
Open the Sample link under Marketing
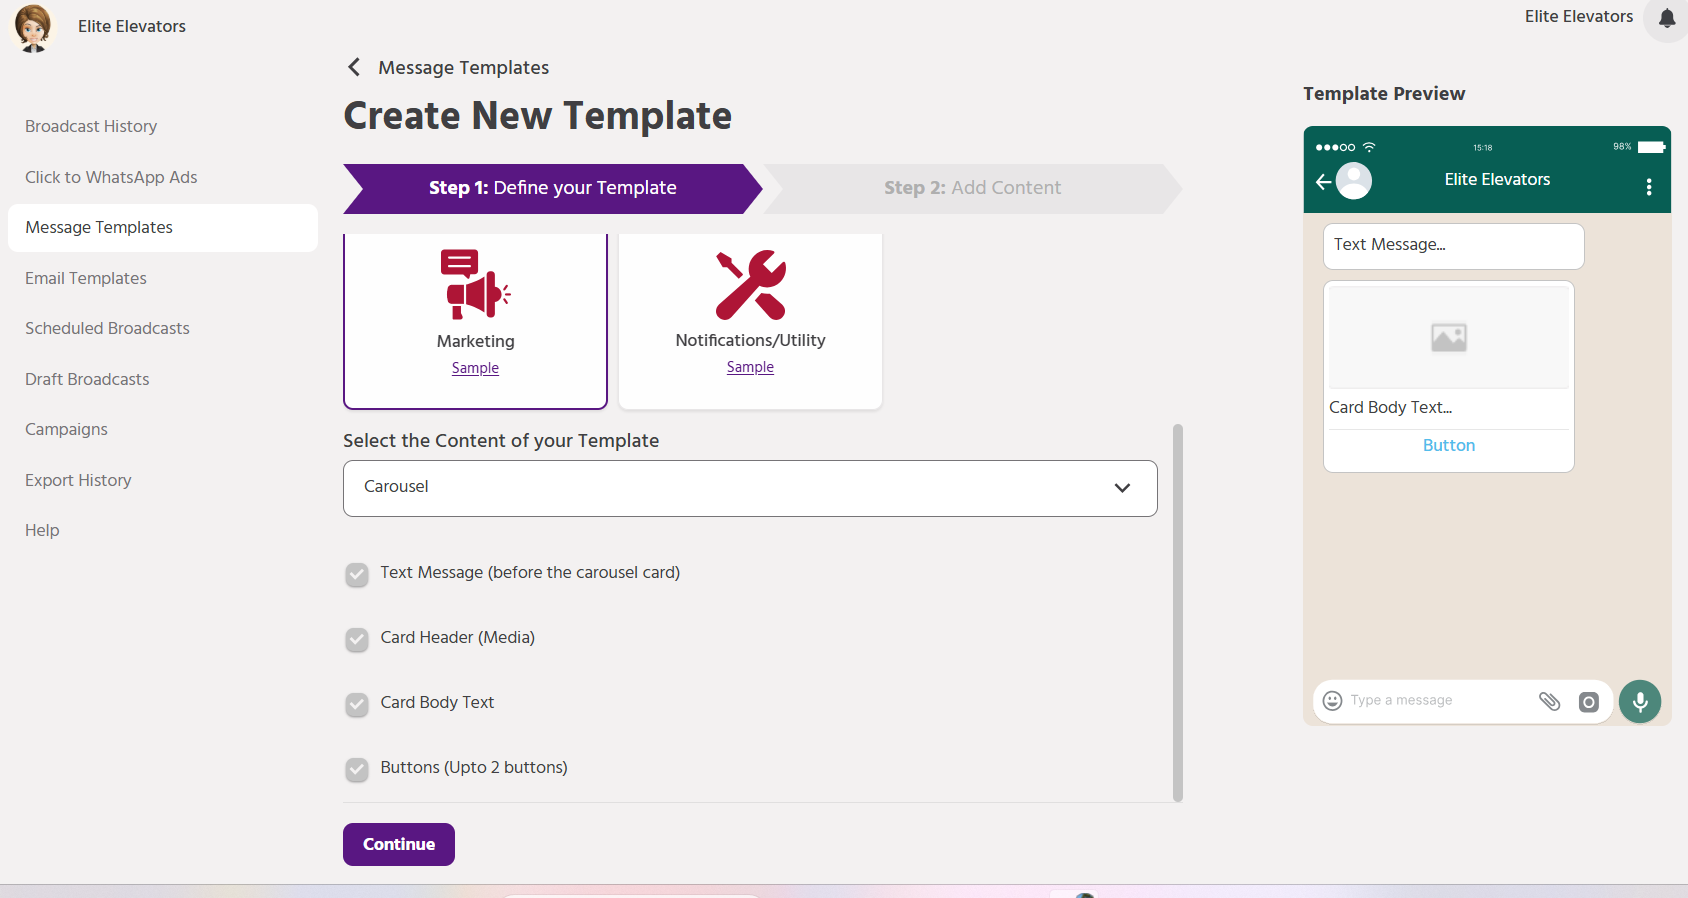click(x=475, y=368)
